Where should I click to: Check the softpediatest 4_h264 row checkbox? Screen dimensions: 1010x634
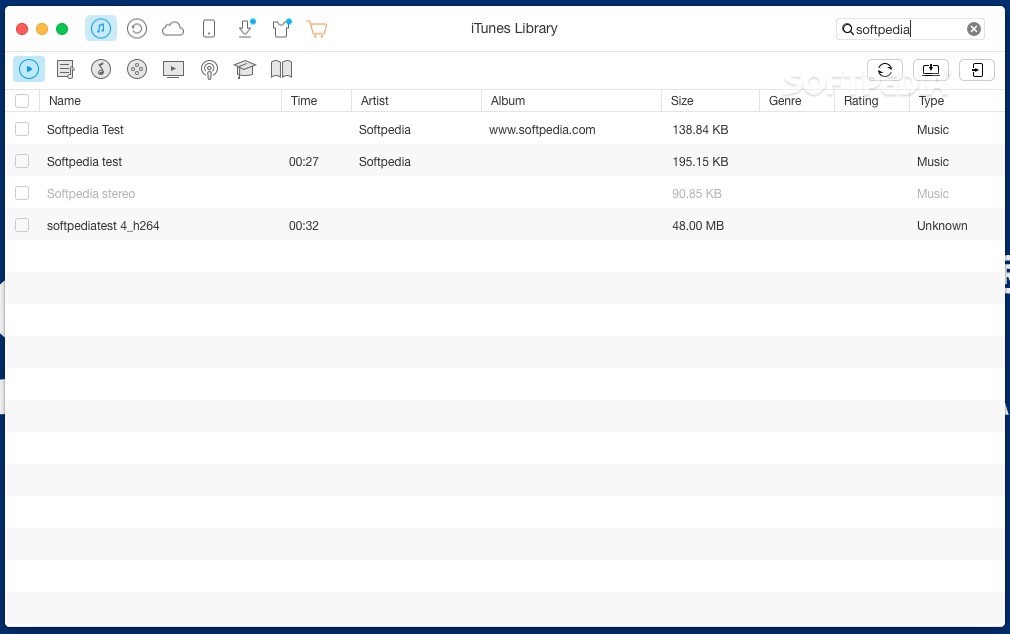click(22, 225)
